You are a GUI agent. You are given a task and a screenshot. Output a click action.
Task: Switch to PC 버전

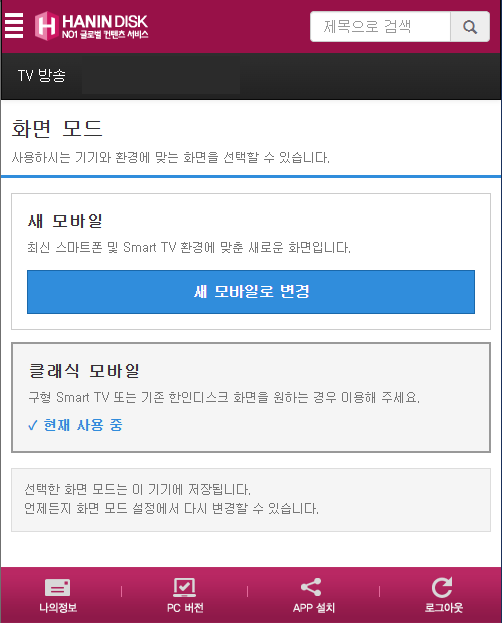pyautogui.click(x=185, y=595)
